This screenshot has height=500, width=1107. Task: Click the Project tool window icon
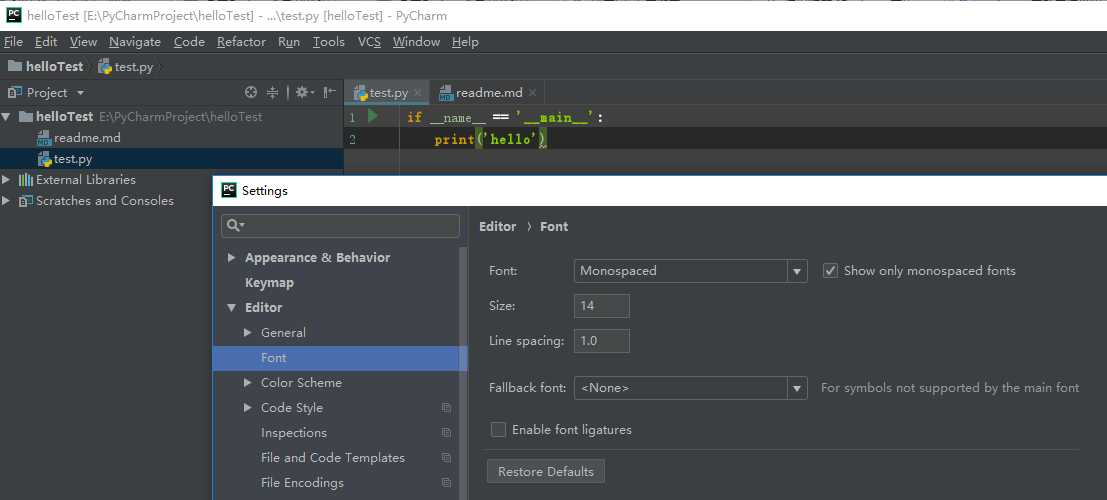pyautogui.click(x=15, y=93)
